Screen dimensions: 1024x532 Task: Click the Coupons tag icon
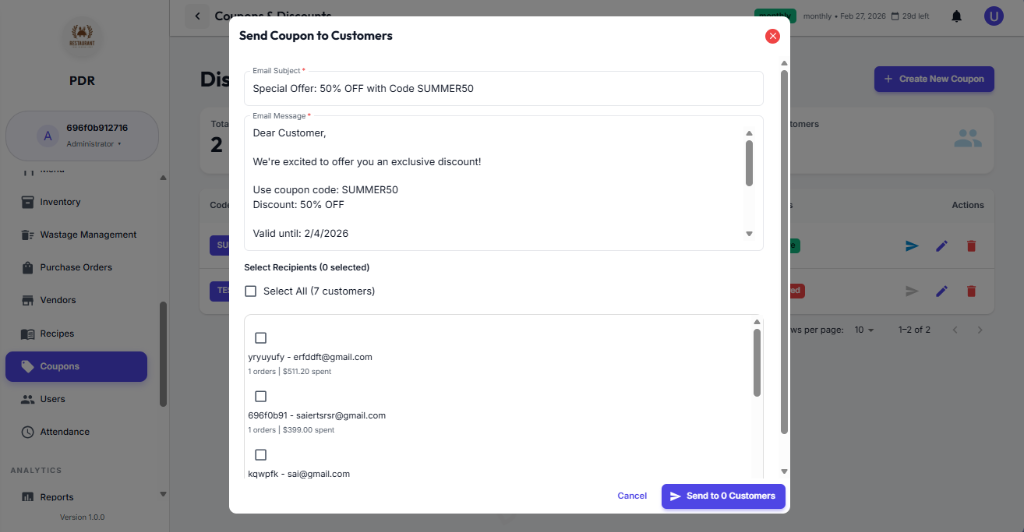[27, 366]
